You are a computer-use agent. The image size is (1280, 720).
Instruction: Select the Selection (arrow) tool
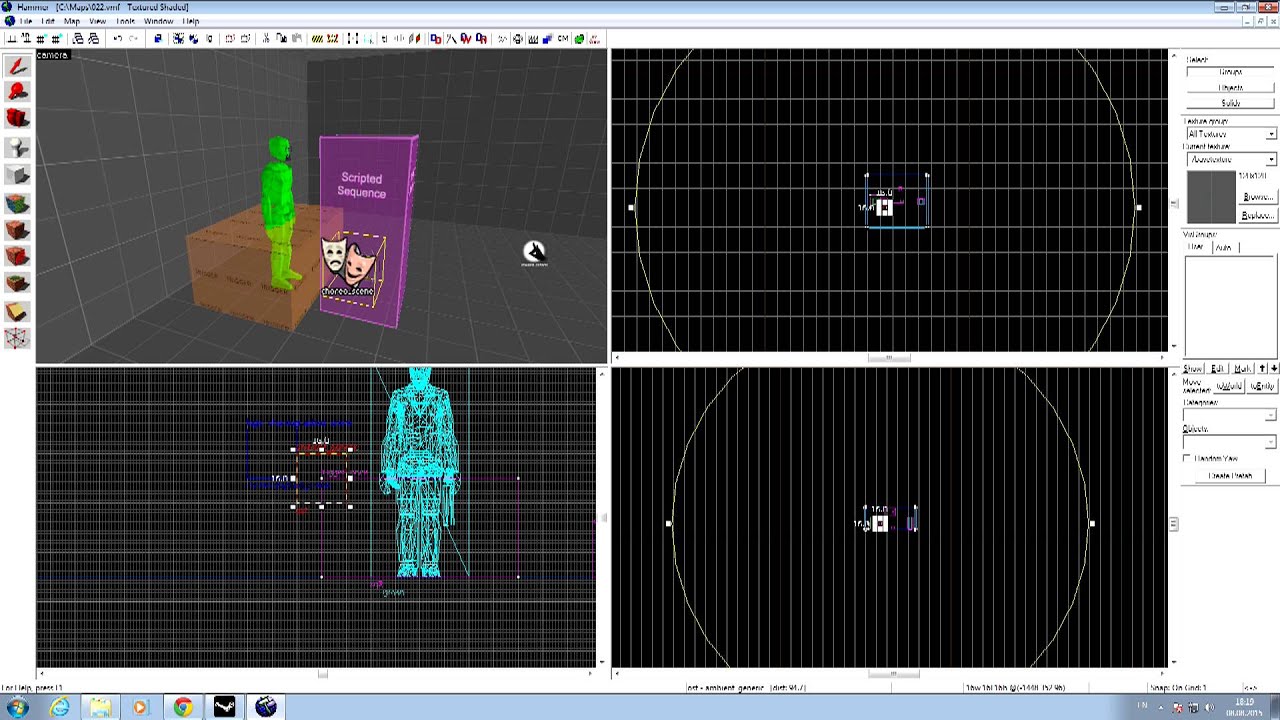(x=17, y=66)
